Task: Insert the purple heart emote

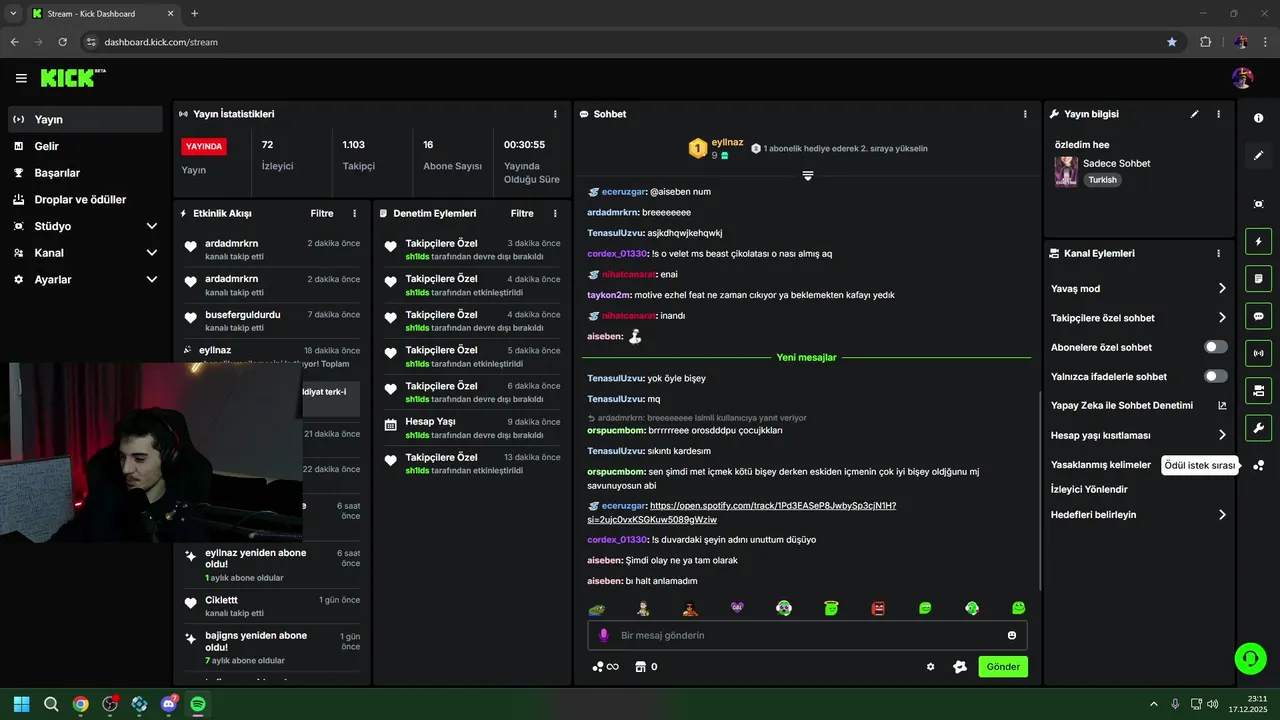Action: [x=737, y=608]
